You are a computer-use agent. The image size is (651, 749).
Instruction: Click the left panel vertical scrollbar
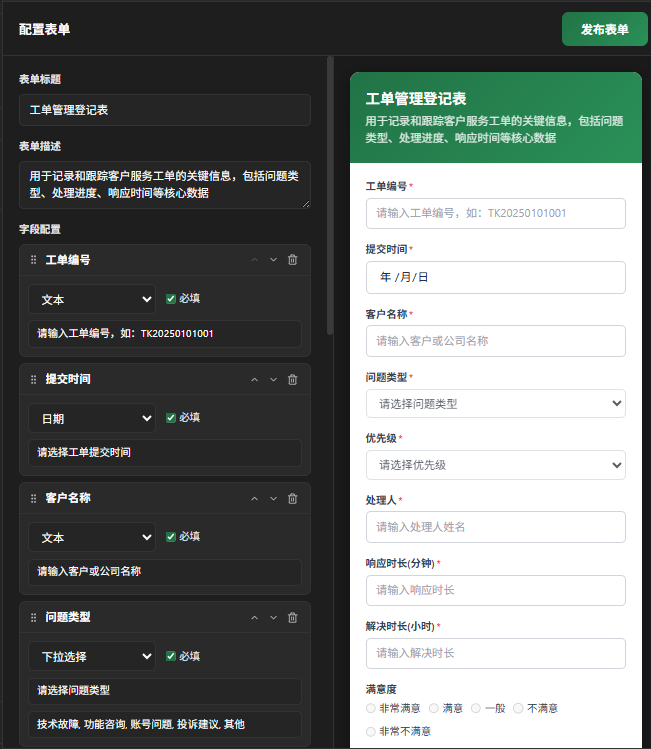click(330, 196)
